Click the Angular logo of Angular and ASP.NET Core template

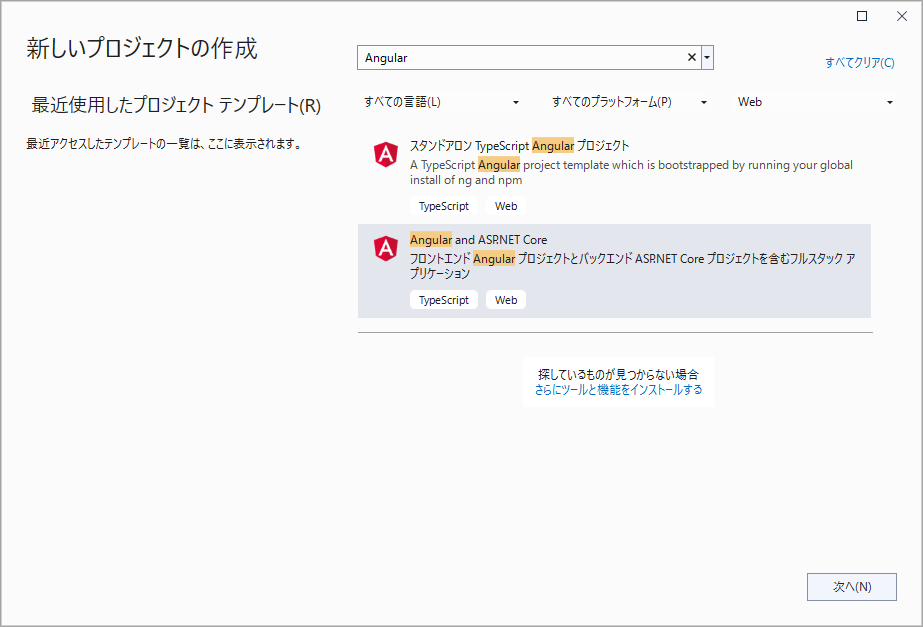pyautogui.click(x=386, y=248)
